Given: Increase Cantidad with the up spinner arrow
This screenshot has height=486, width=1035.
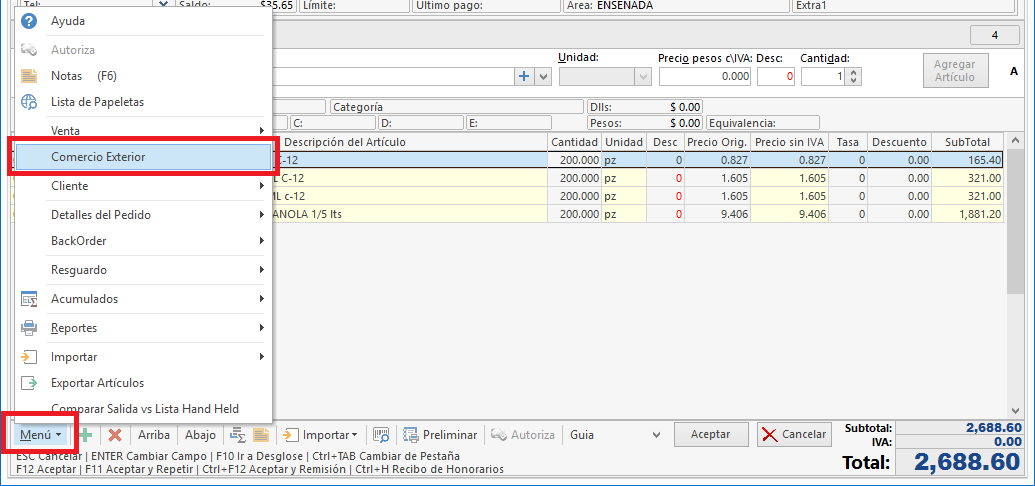Looking at the screenshot, I should [x=854, y=72].
